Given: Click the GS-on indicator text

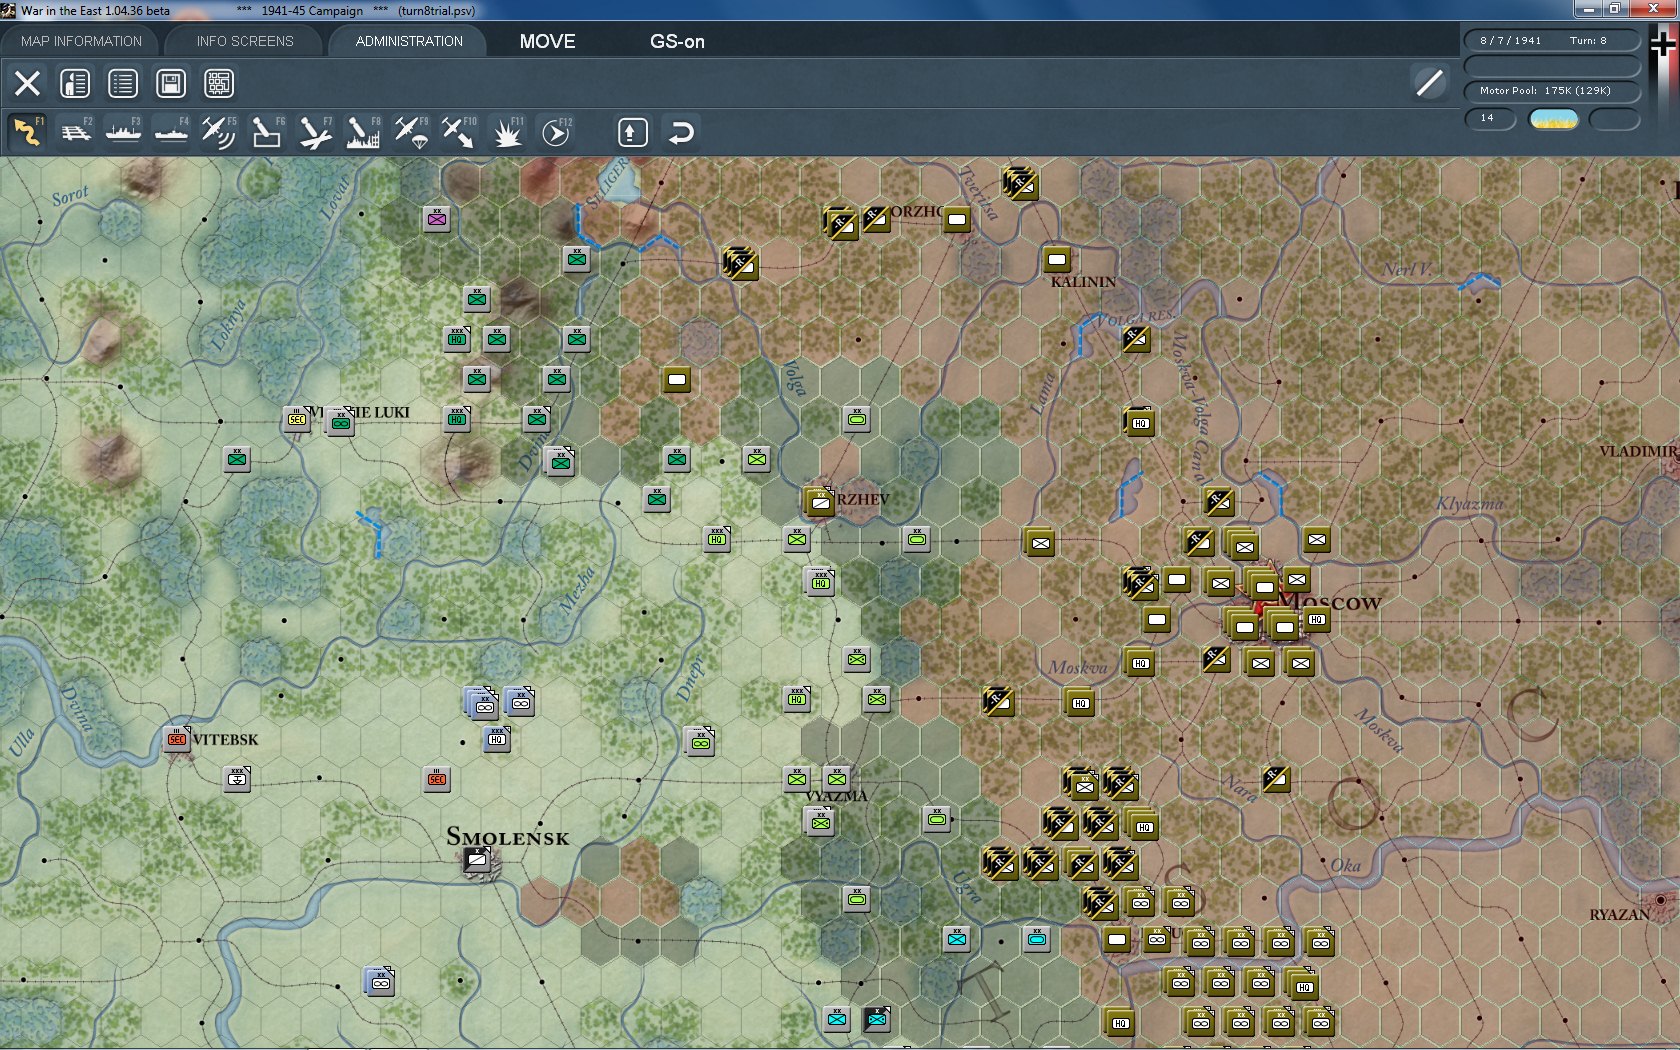Looking at the screenshot, I should pos(677,41).
